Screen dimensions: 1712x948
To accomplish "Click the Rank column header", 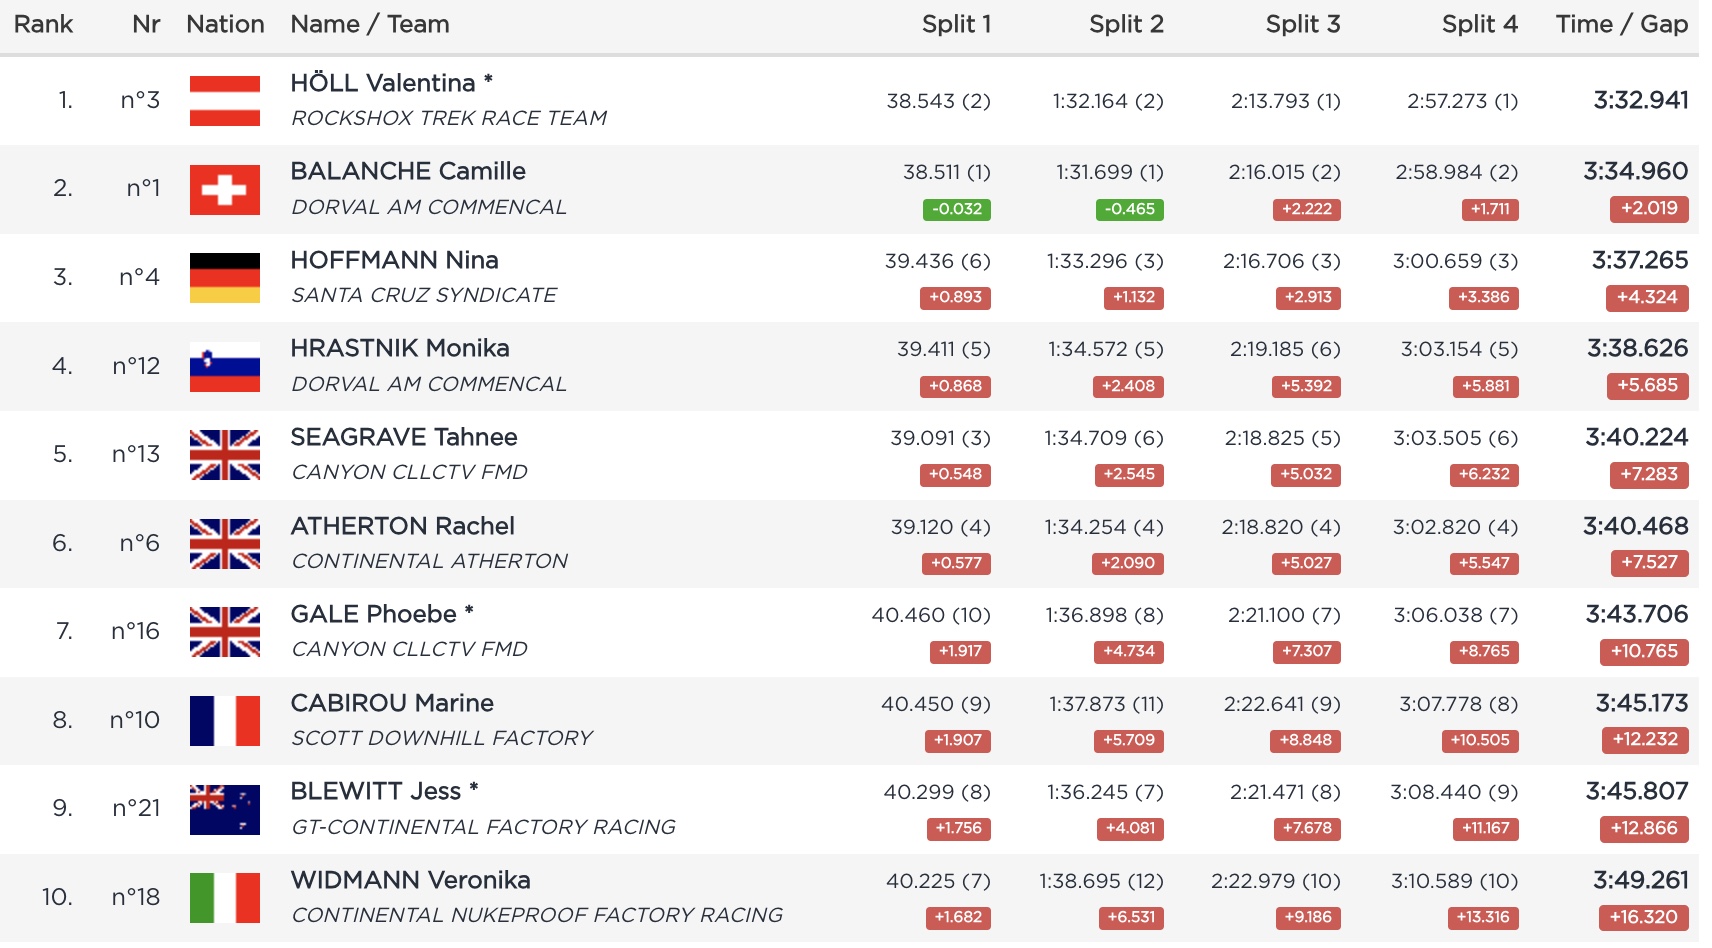I will (43, 24).
